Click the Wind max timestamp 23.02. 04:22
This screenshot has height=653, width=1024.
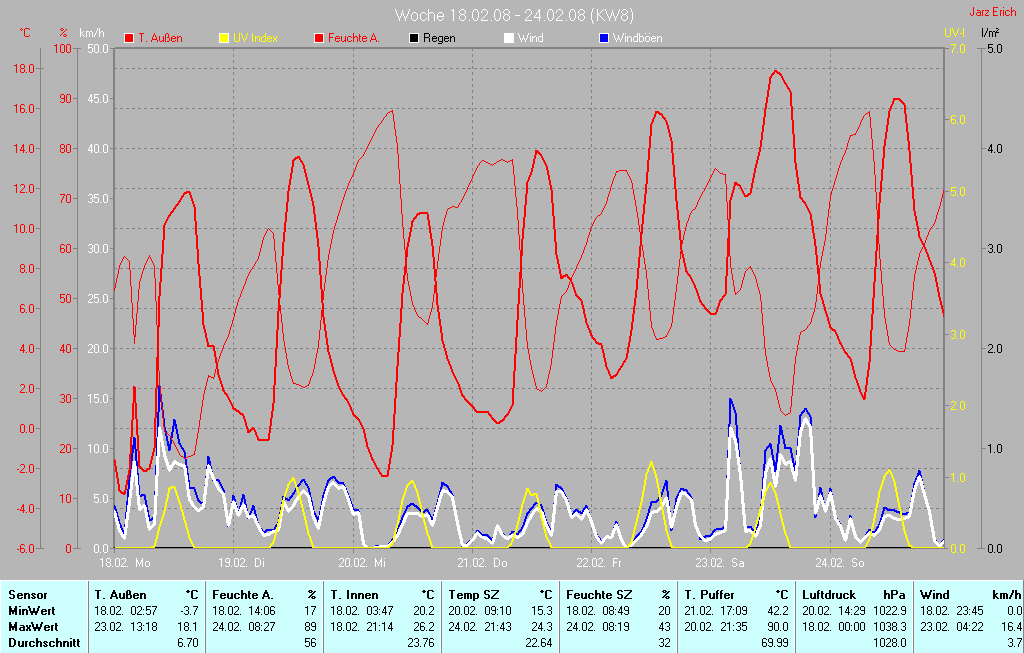(952, 626)
